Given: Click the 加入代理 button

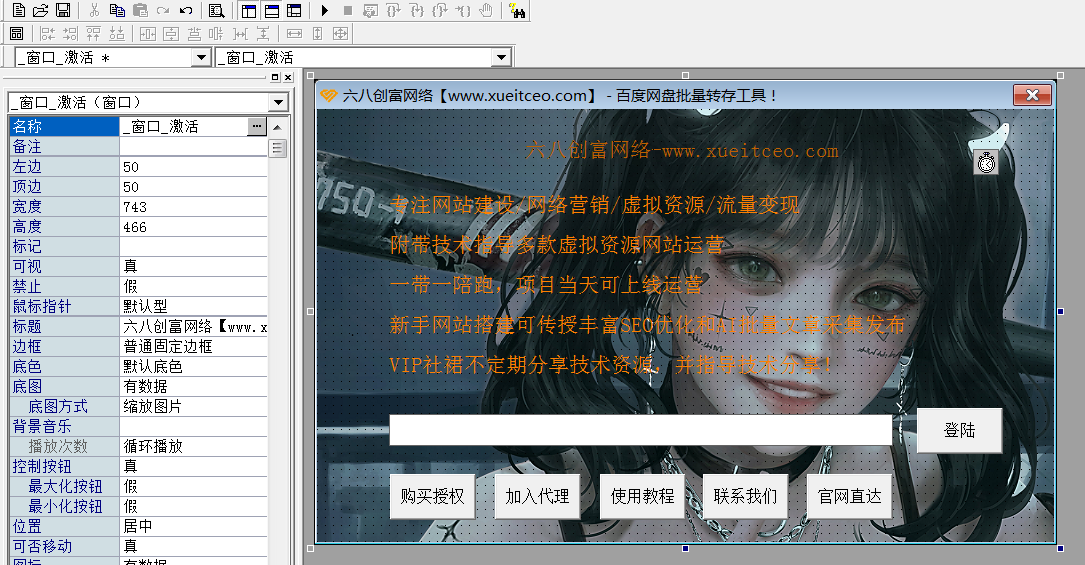Looking at the screenshot, I should (x=537, y=497).
